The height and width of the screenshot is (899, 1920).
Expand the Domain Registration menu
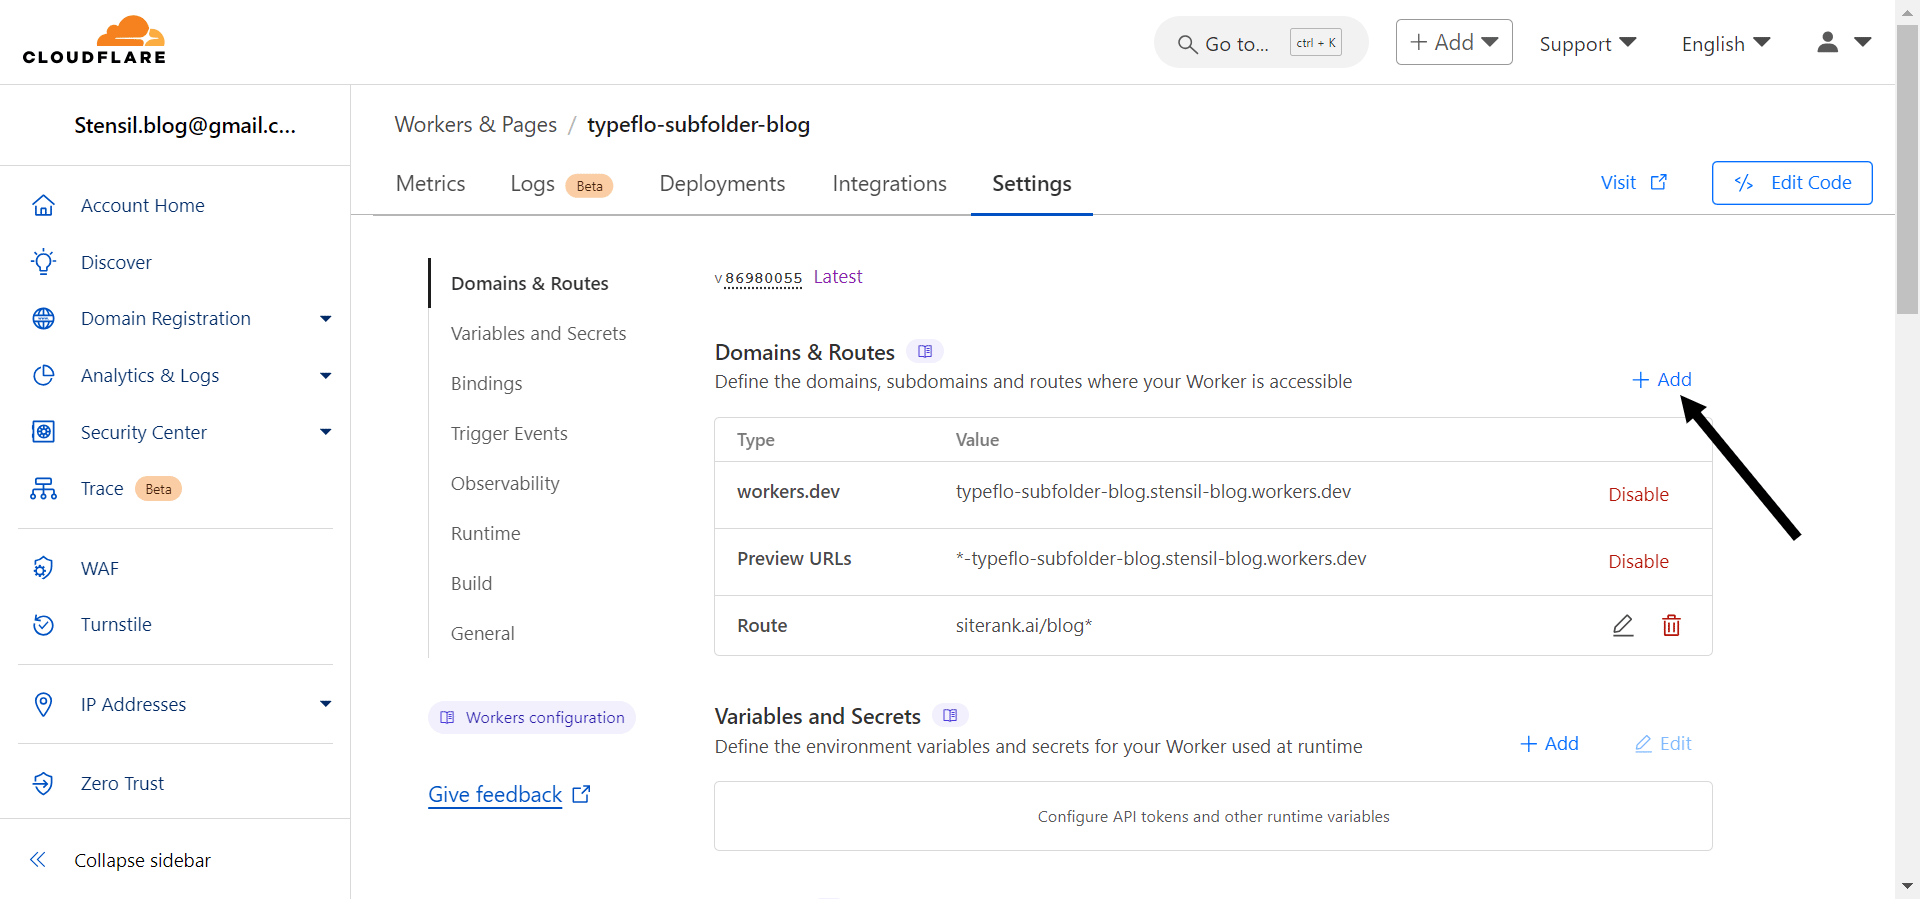pyautogui.click(x=325, y=319)
